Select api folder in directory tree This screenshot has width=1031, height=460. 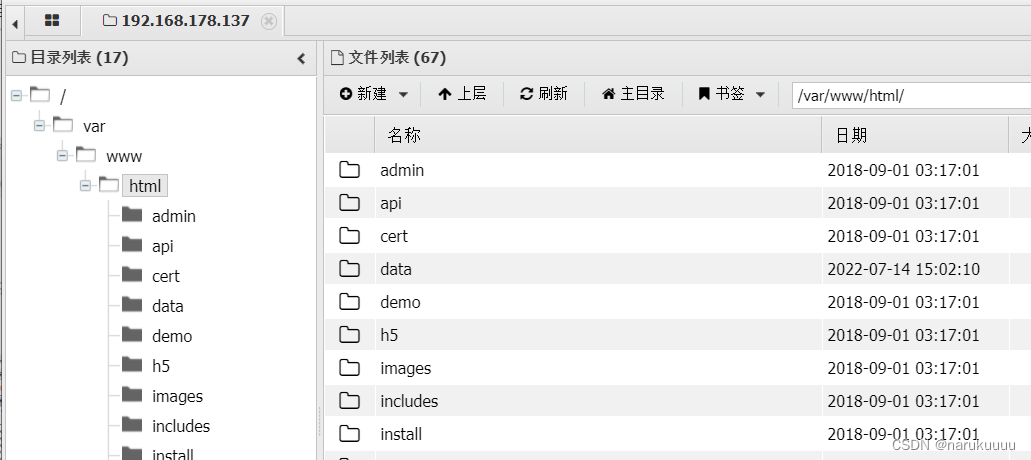pos(162,246)
